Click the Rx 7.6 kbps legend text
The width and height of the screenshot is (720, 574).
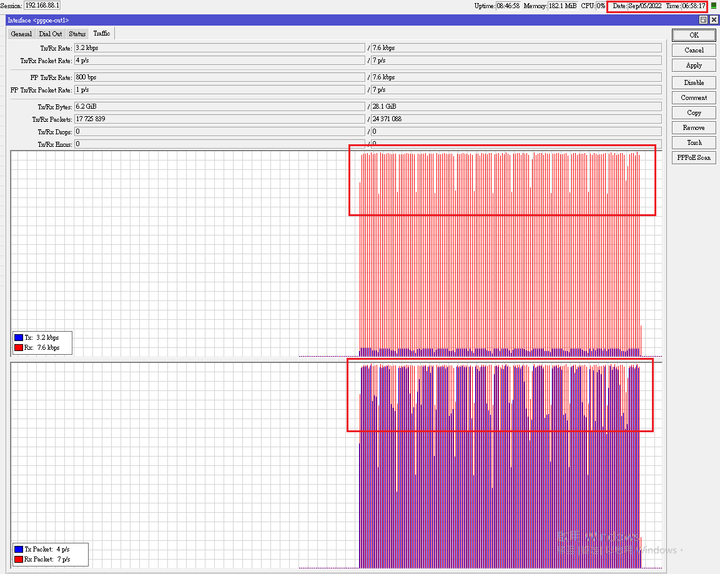42,348
